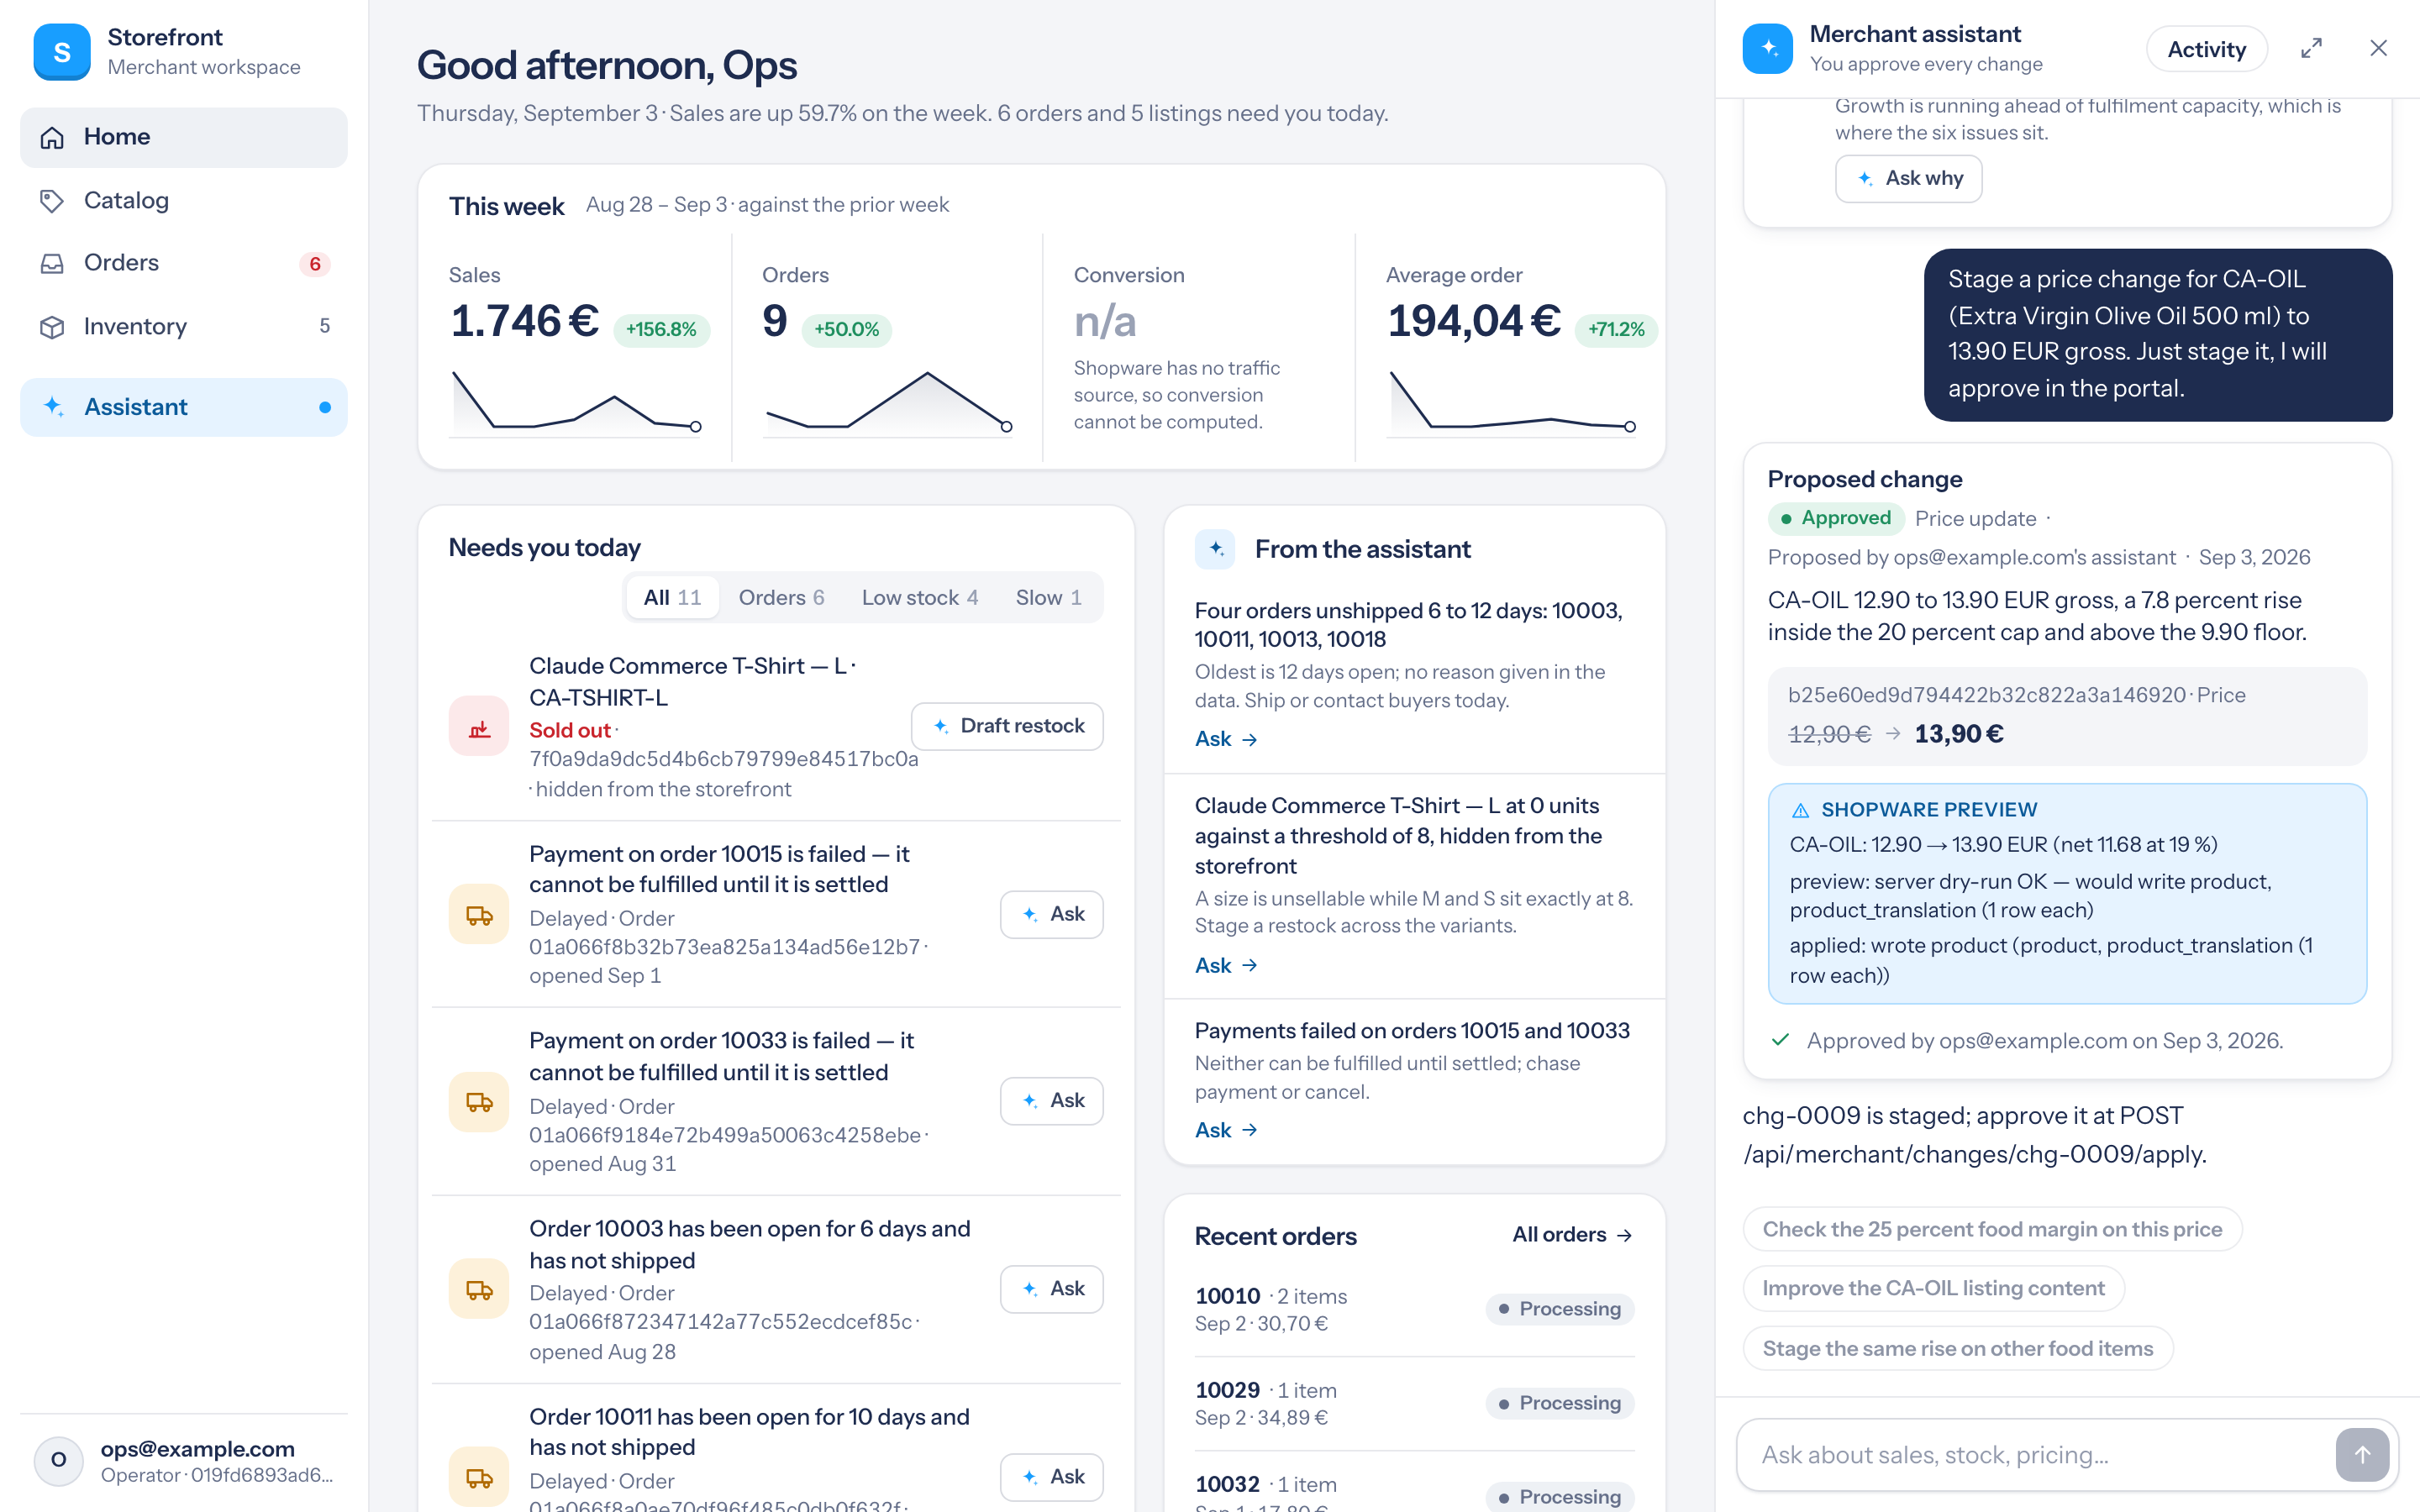Screen dimensions: 2420x1512
Task: Click the truck icon beside order 10015
Action: coord(479,914)
